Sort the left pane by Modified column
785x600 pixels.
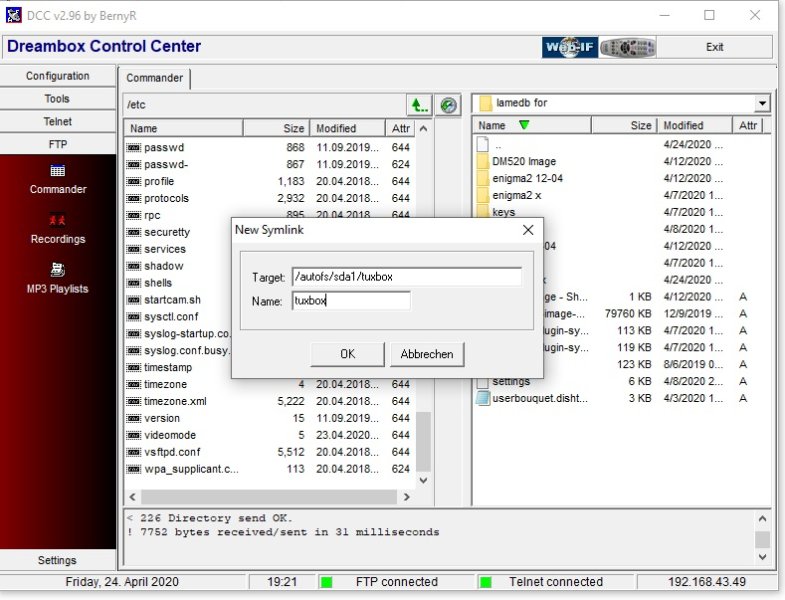tap(347, 129)
